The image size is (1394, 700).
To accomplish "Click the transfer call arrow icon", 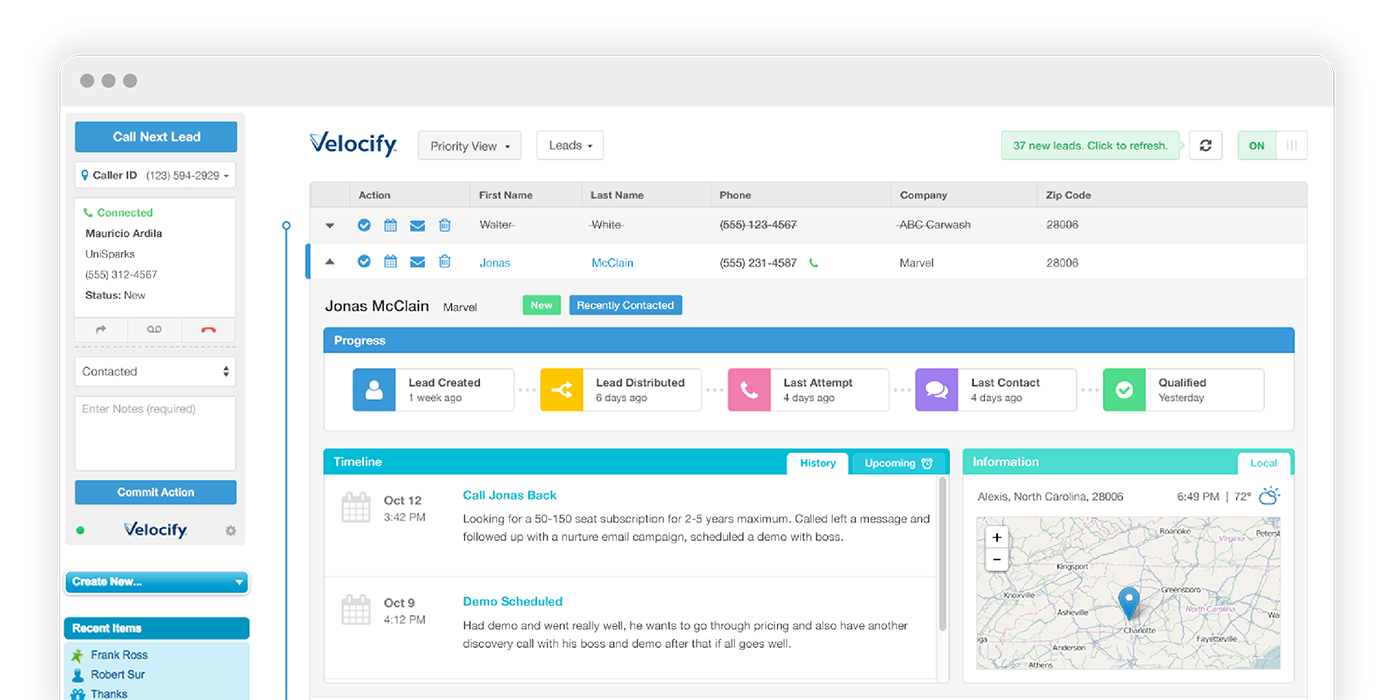I will (x=99, y=329).
